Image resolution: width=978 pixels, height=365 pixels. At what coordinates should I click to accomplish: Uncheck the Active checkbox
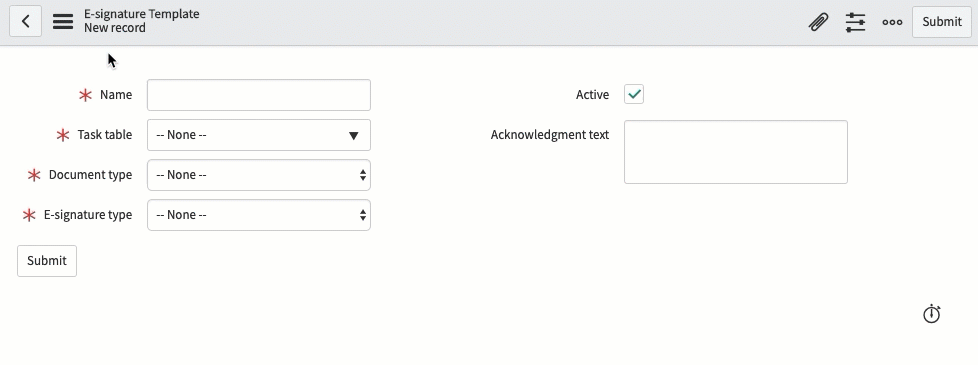pyautogui.click(x=634, y=94)
